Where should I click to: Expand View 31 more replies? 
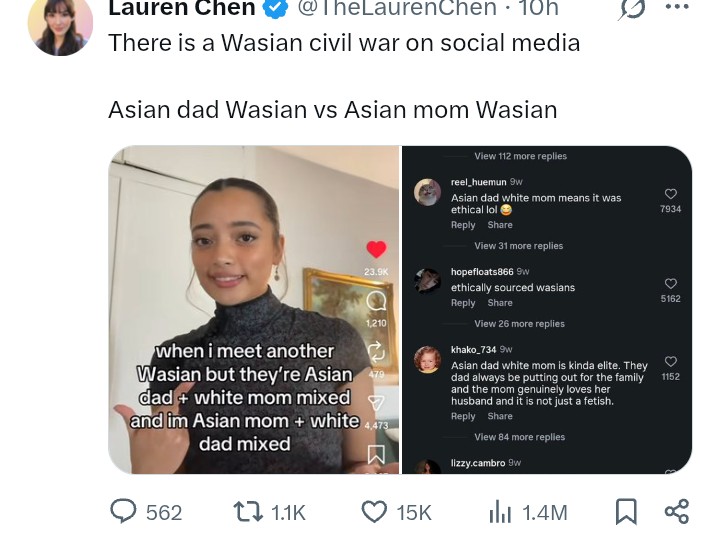(518, 246)
